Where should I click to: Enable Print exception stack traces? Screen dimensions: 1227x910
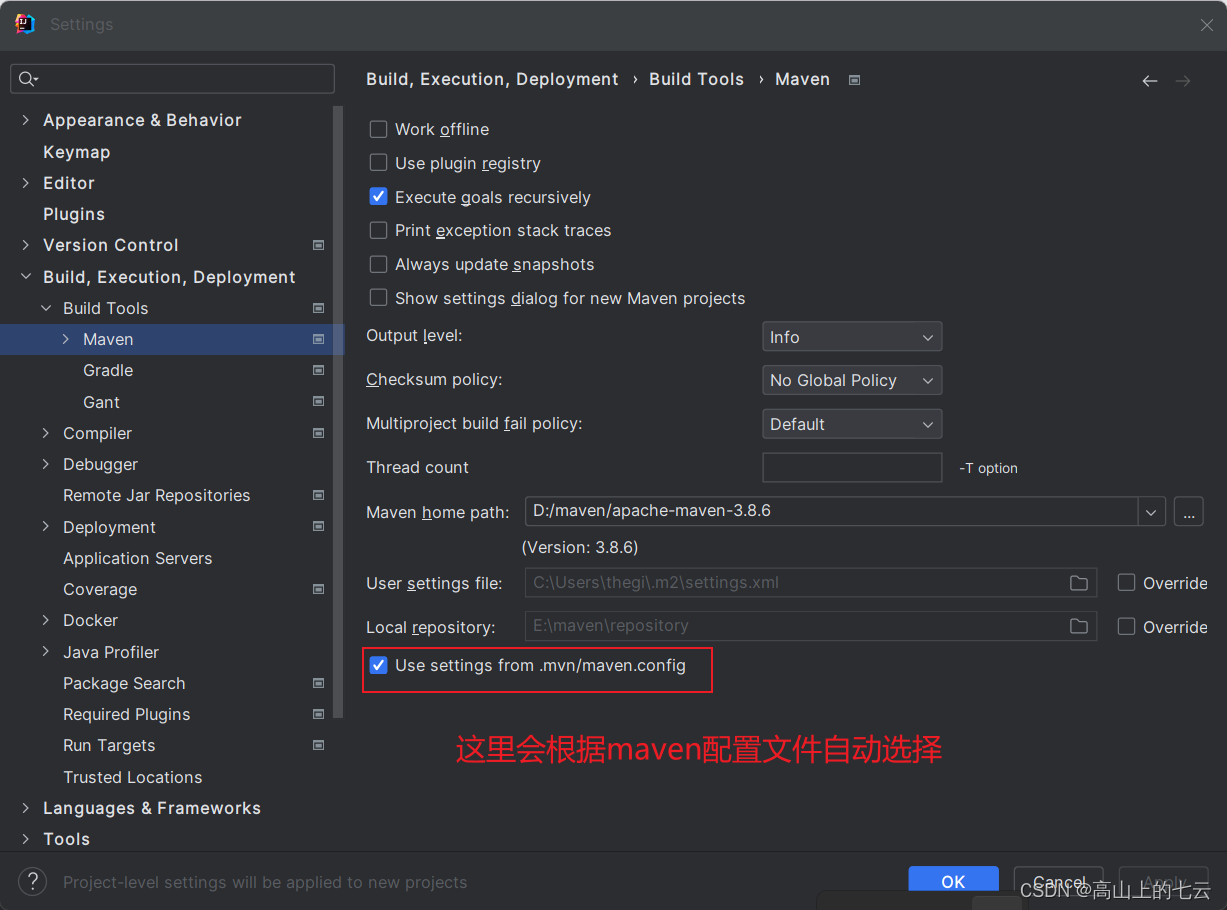click(378, 230)
